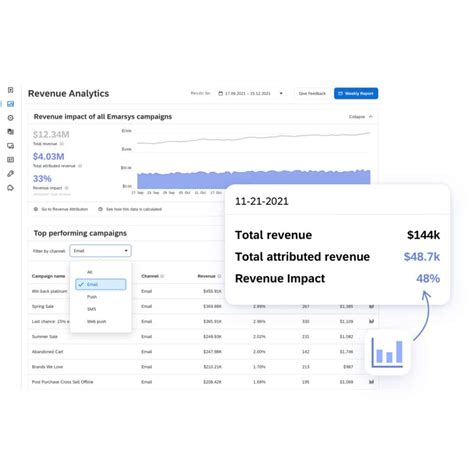Viewport: 474px width, 474px height.
Task: Select the checked Email option in the list
Action: tap(101, 284)
